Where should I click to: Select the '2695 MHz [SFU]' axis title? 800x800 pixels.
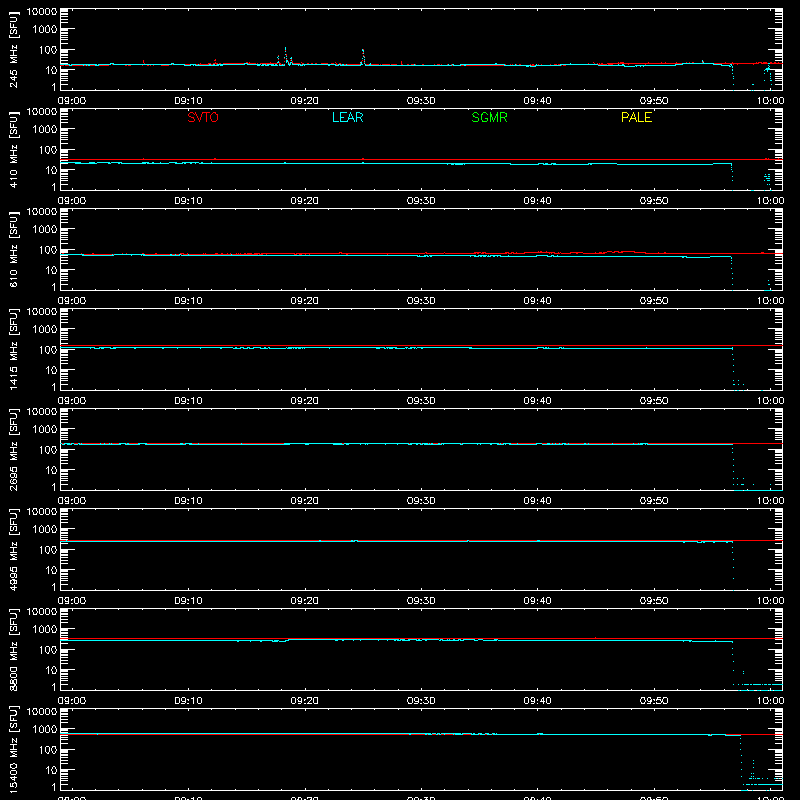[13, 449]
